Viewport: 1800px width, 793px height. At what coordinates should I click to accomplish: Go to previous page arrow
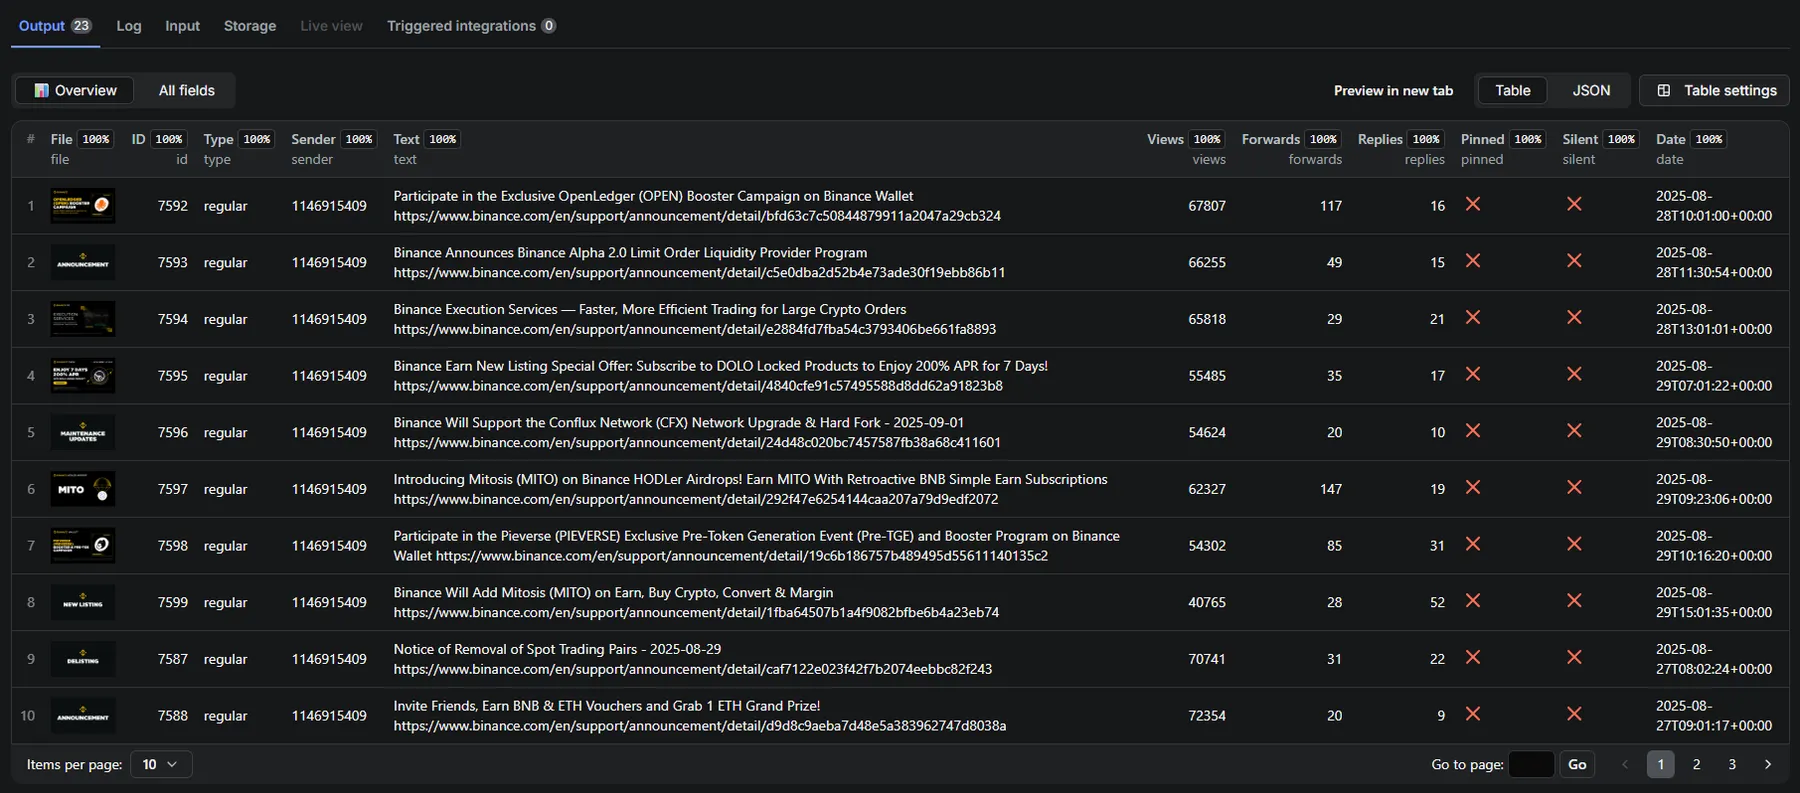[1625, 764]
